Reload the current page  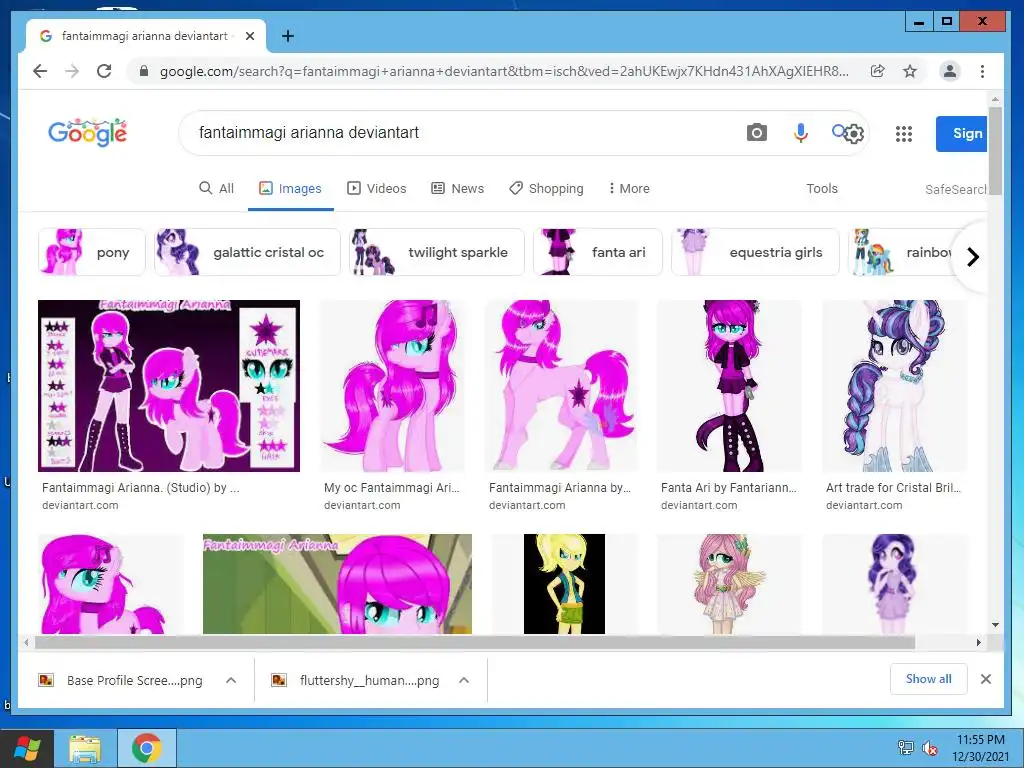point(104,71)
